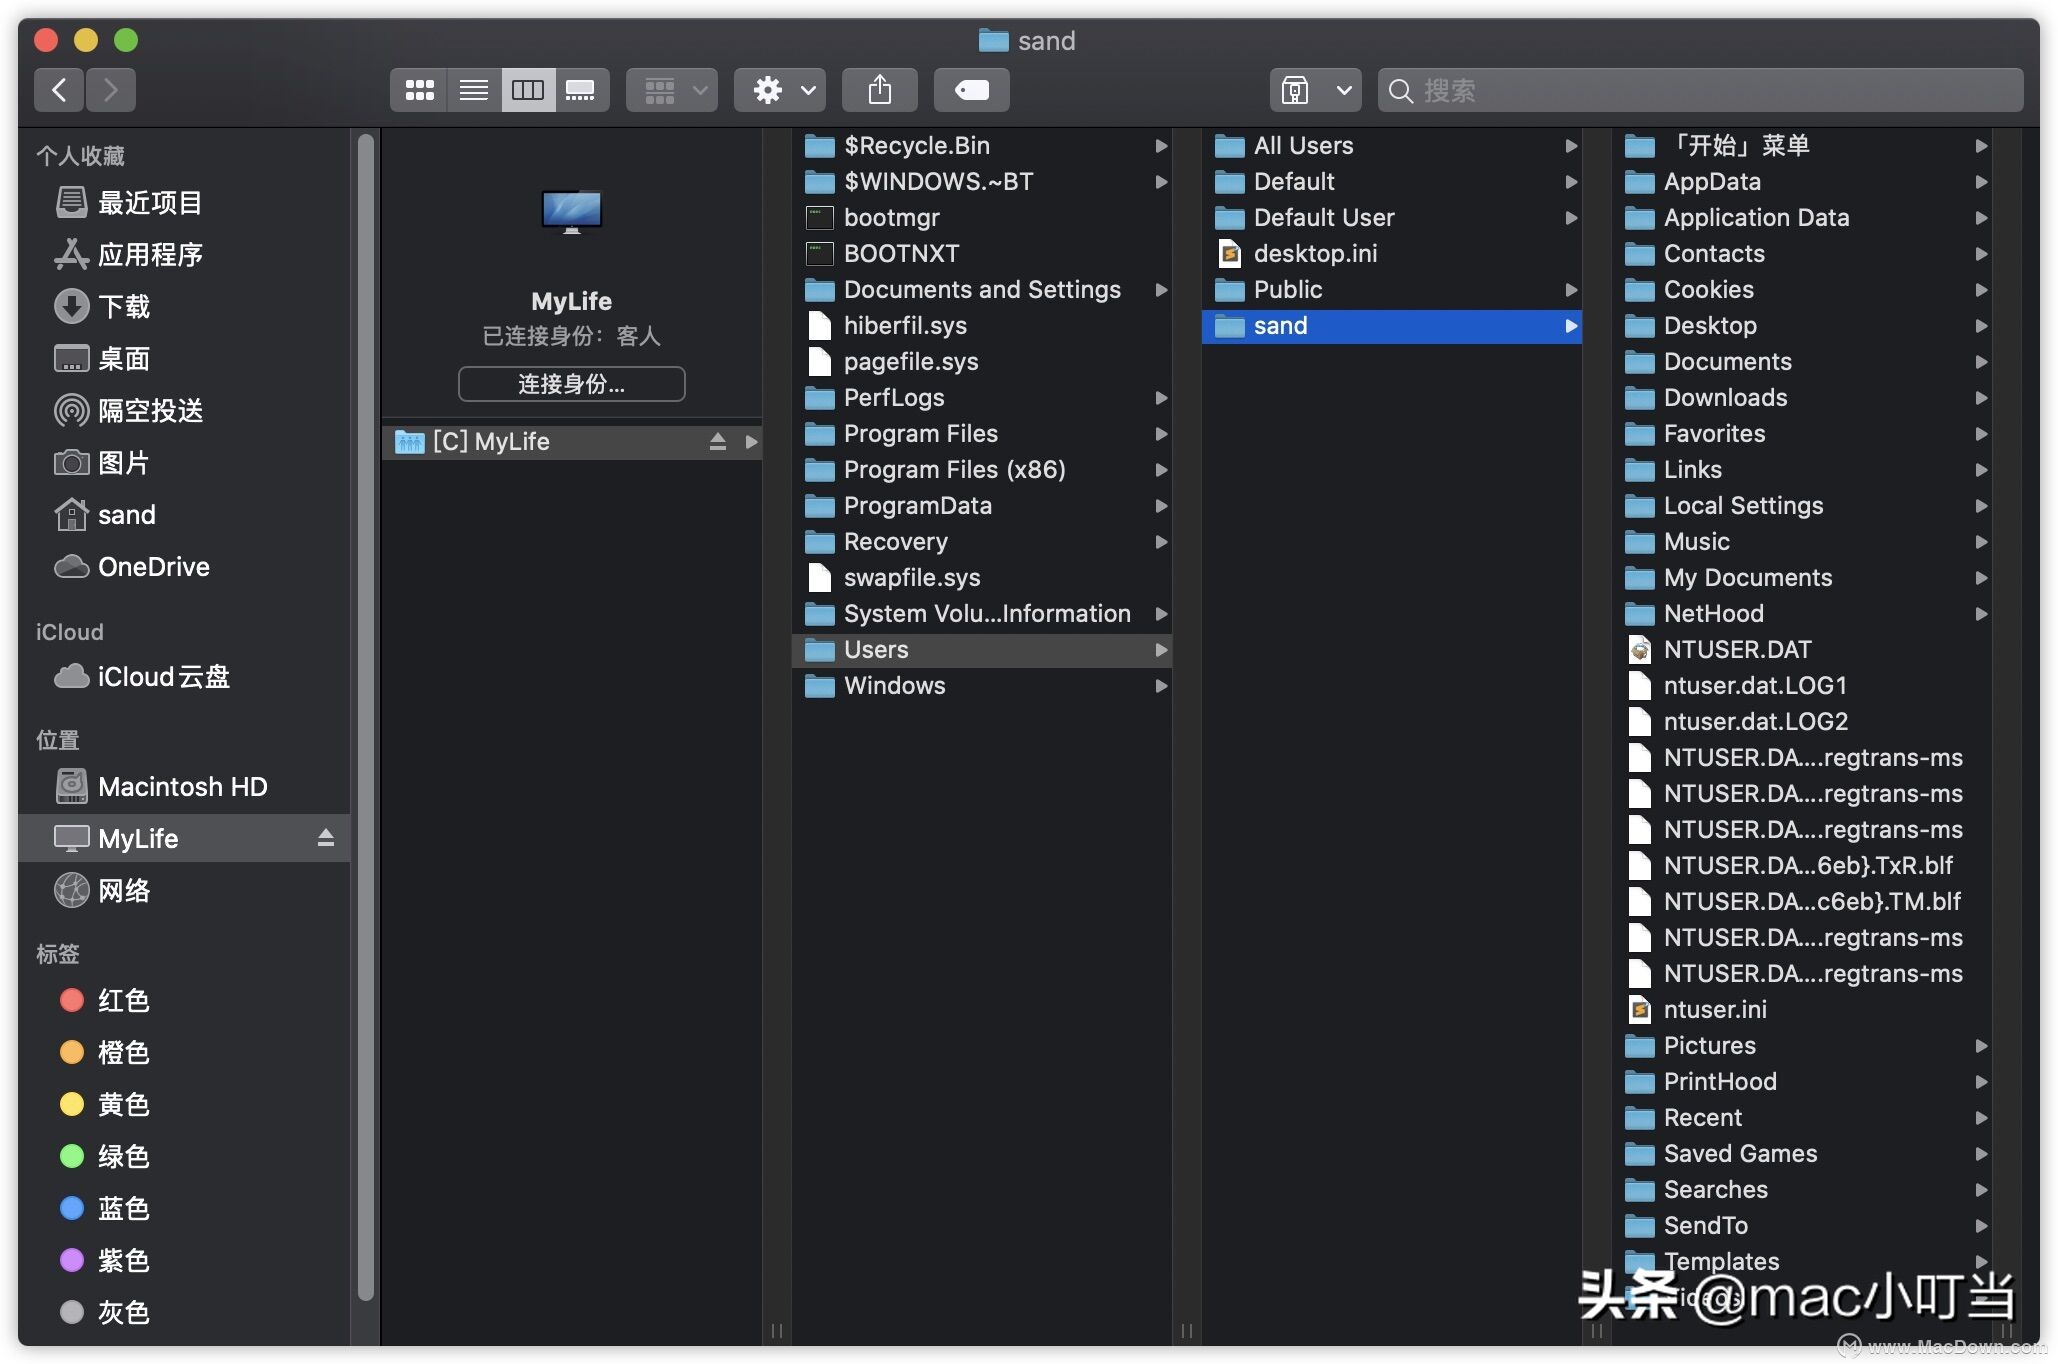Select the BOOTNXT file
Image resolution: width=2058 pixels, height=1364 pixels.
tap(982, 254)
